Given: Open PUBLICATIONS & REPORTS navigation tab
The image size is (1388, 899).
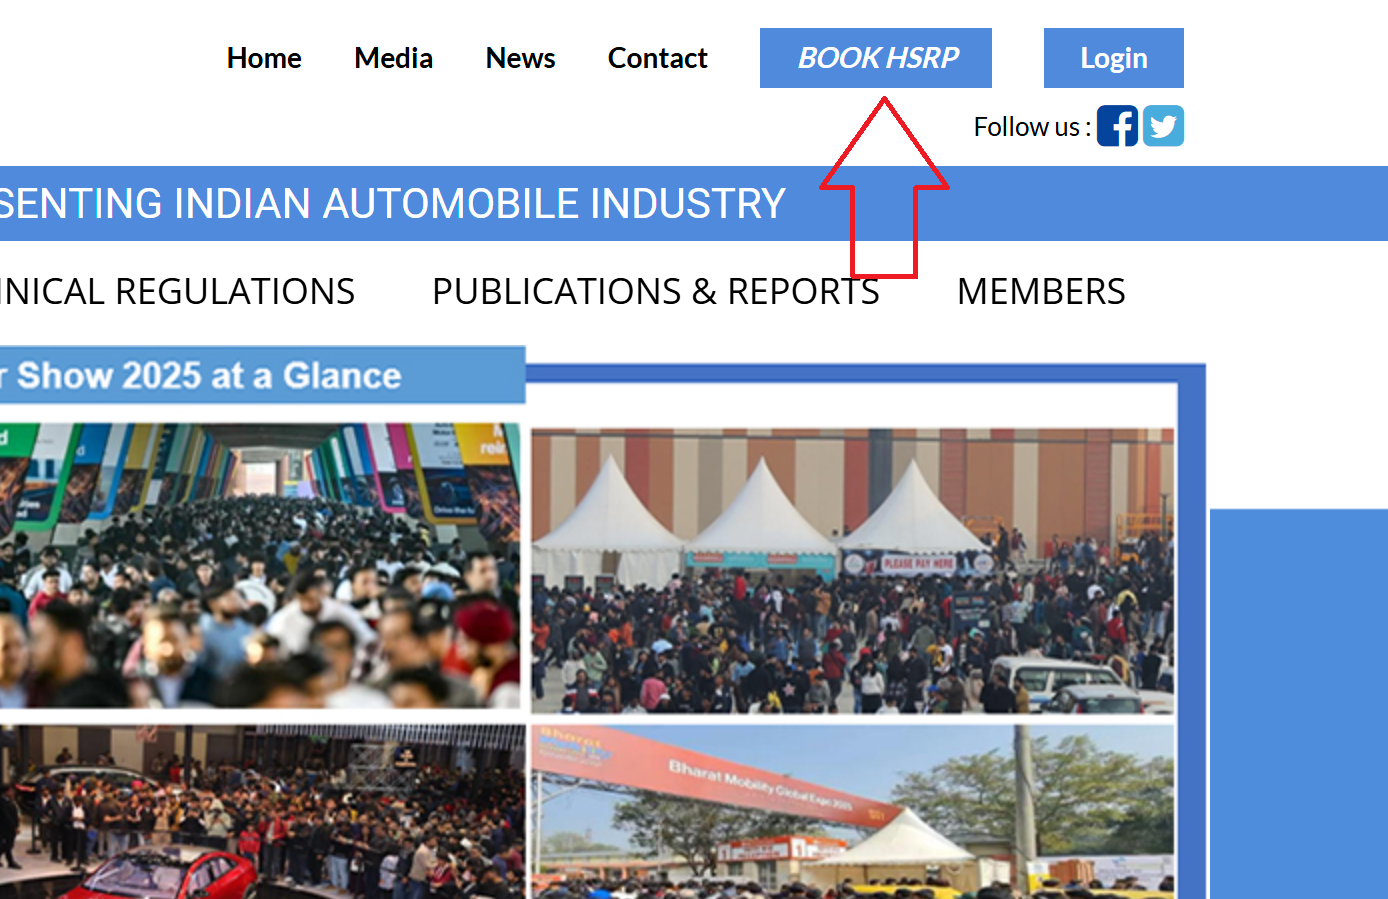Looking at the screenshot, I should coord(655,291).
